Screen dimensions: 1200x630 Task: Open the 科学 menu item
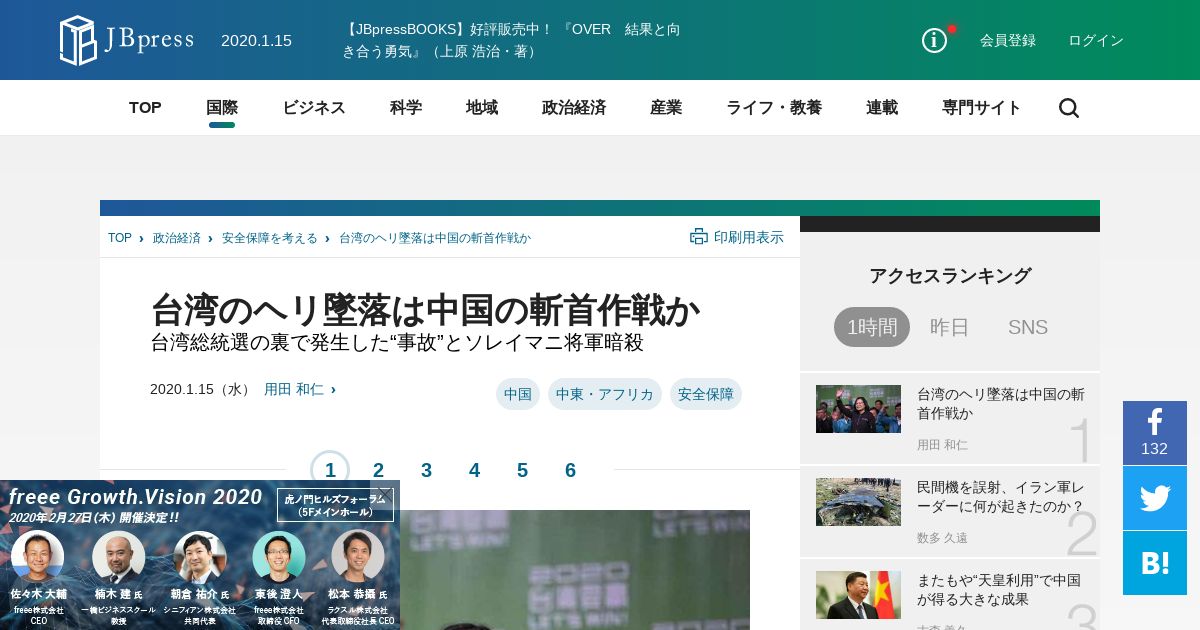[x=406, y=108]
